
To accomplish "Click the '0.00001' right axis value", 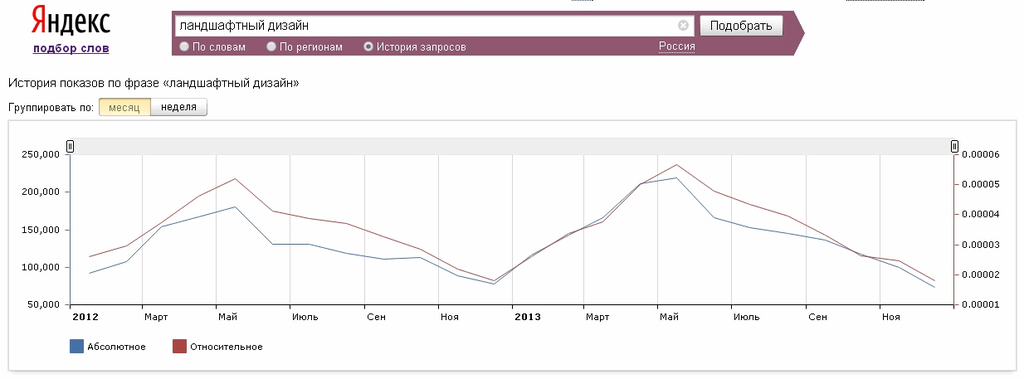I will (982, 305).
